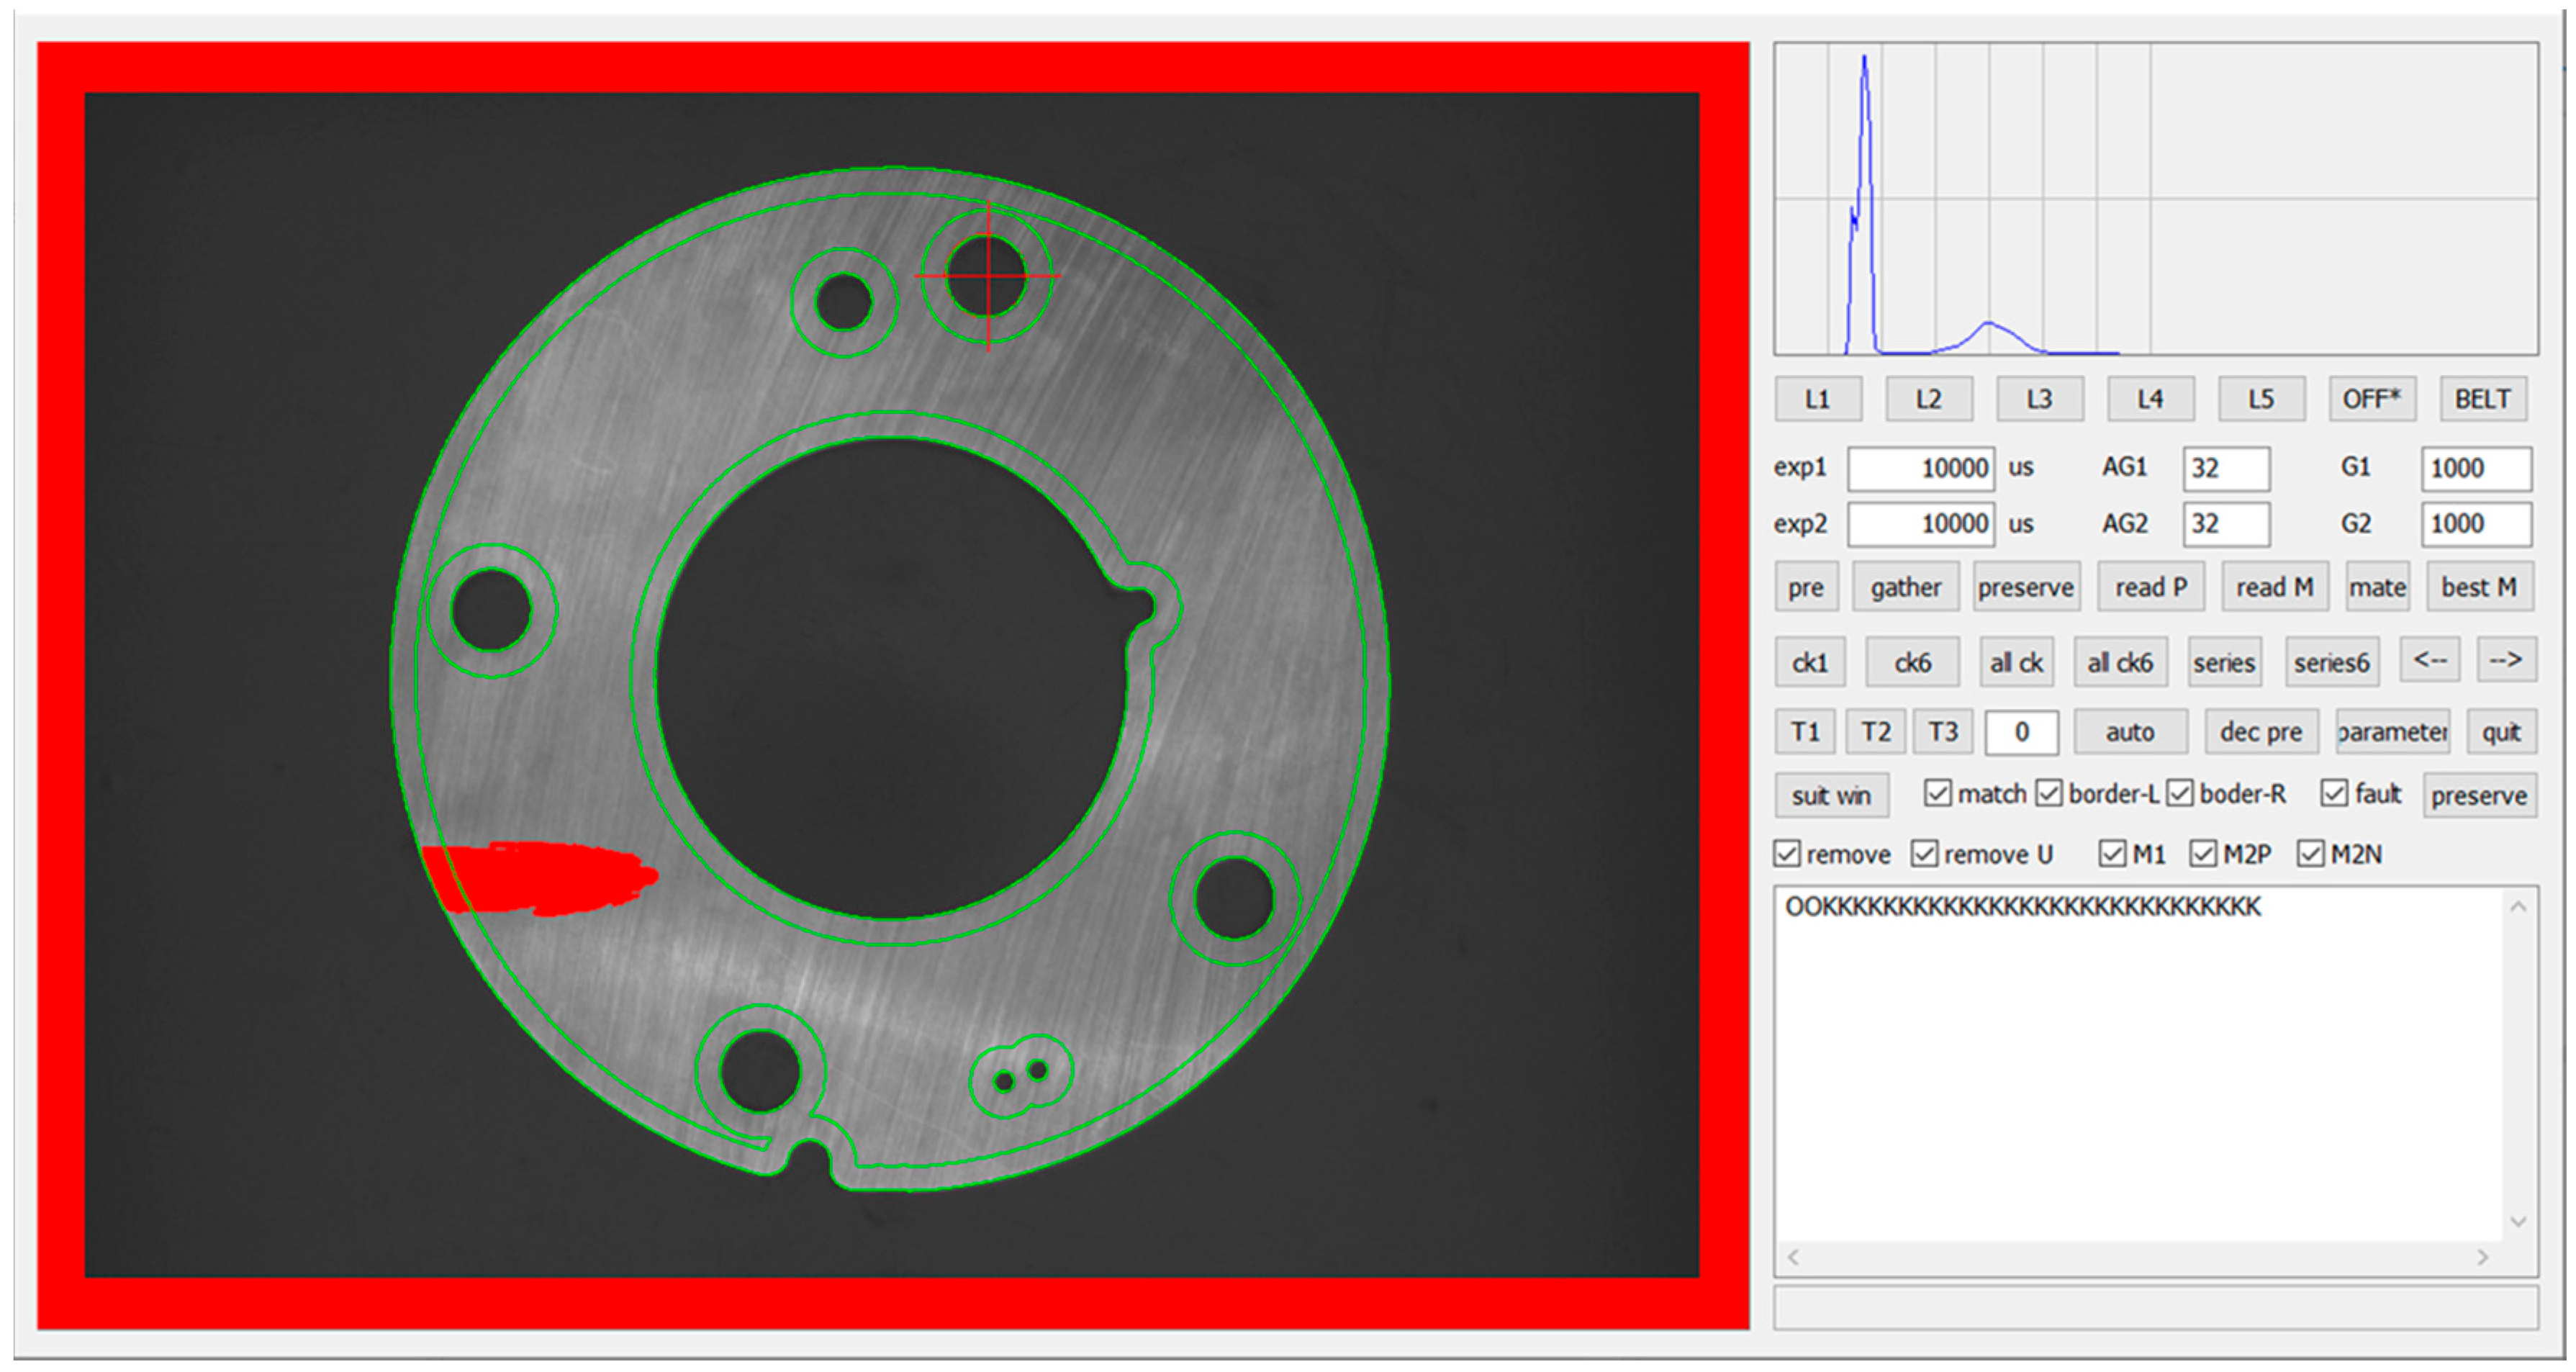The height and width of the screenshot is (1372, 2576).
Task: Toggle the M2N checkbox off
Action: click(2310, 853)
